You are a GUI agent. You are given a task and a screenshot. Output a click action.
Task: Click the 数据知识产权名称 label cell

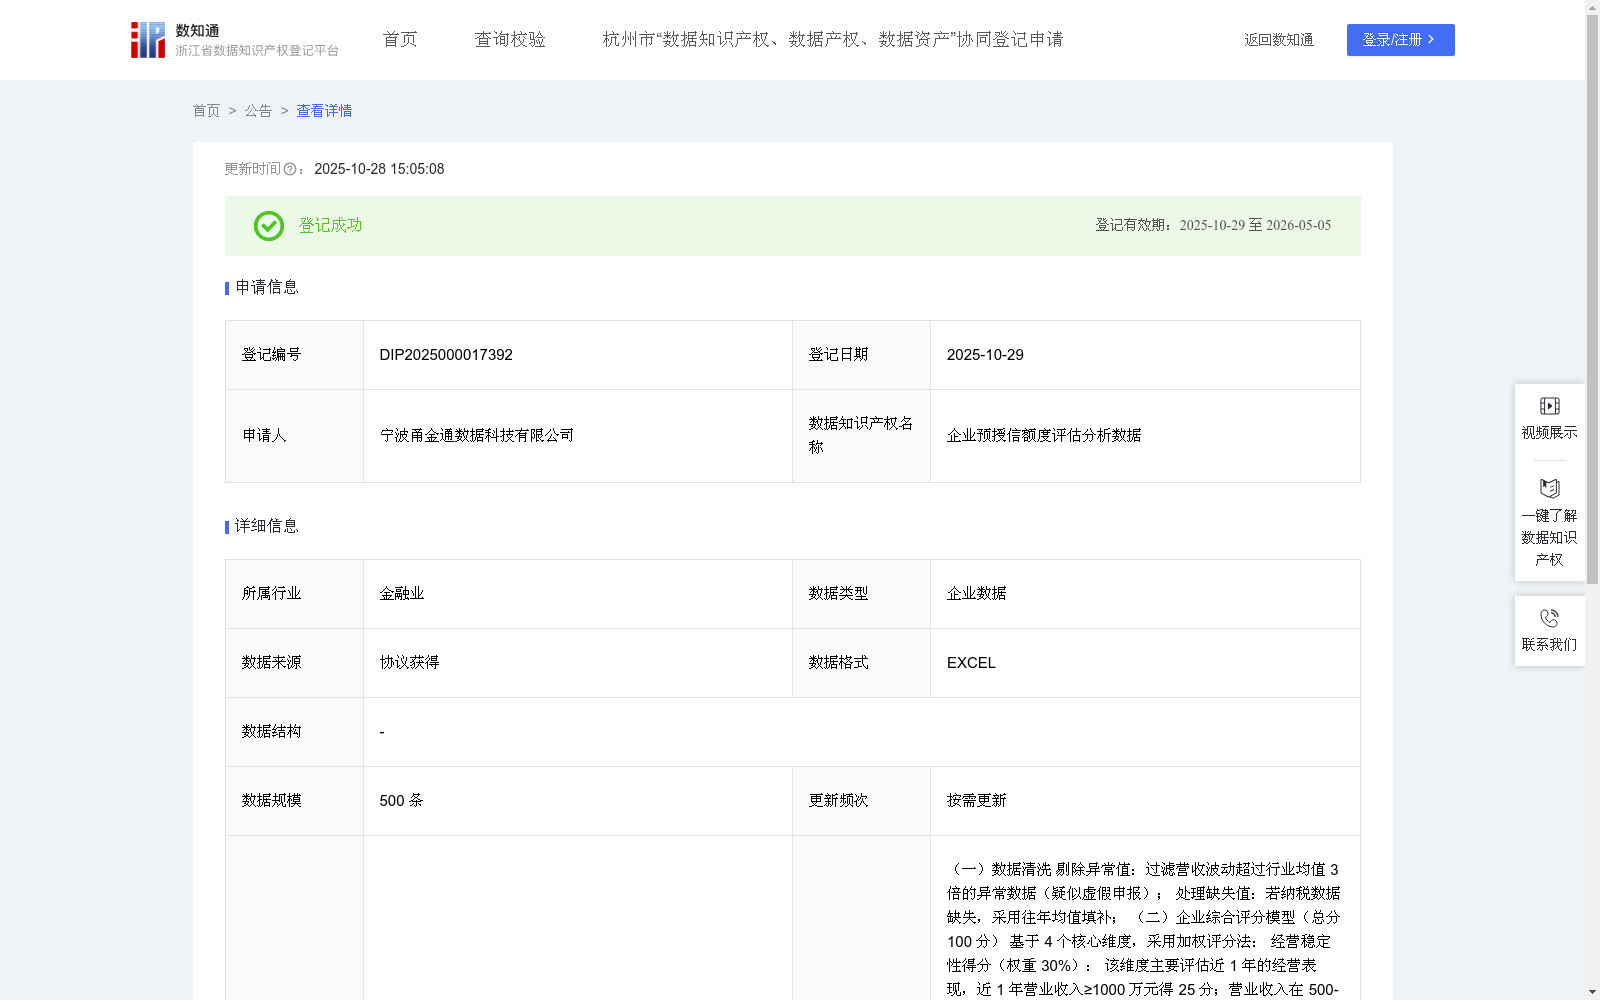(x=861, y=436)
